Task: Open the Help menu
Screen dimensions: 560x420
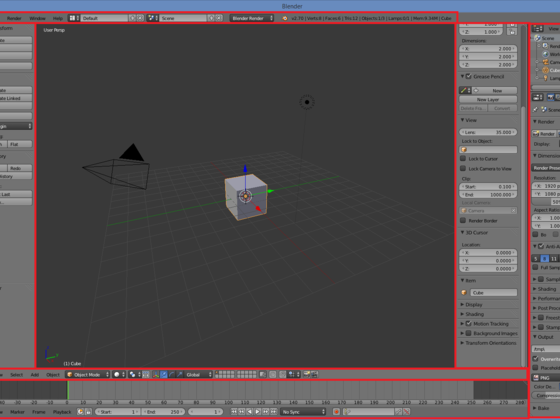Action: pyautogui.click(x=58, y=18)
